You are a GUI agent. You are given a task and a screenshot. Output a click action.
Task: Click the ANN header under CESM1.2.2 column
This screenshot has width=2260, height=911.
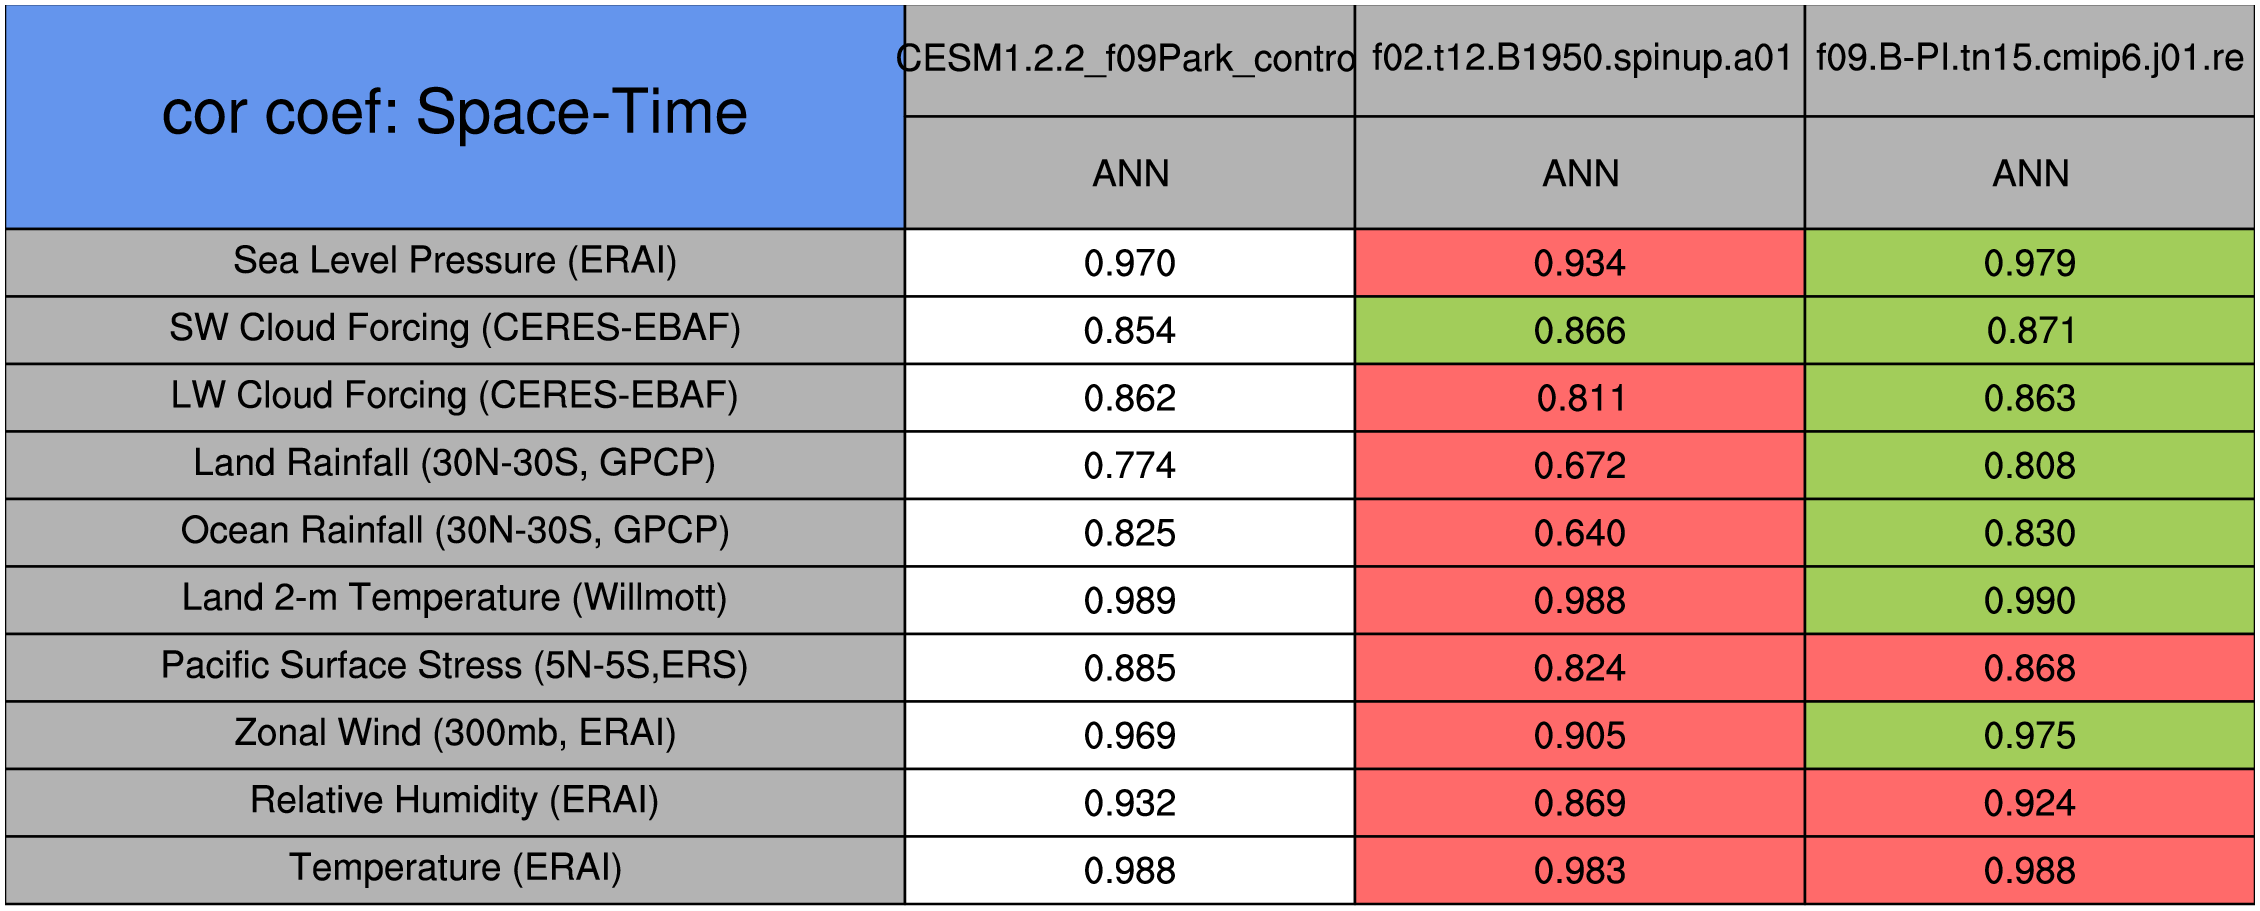[1130, 173]
